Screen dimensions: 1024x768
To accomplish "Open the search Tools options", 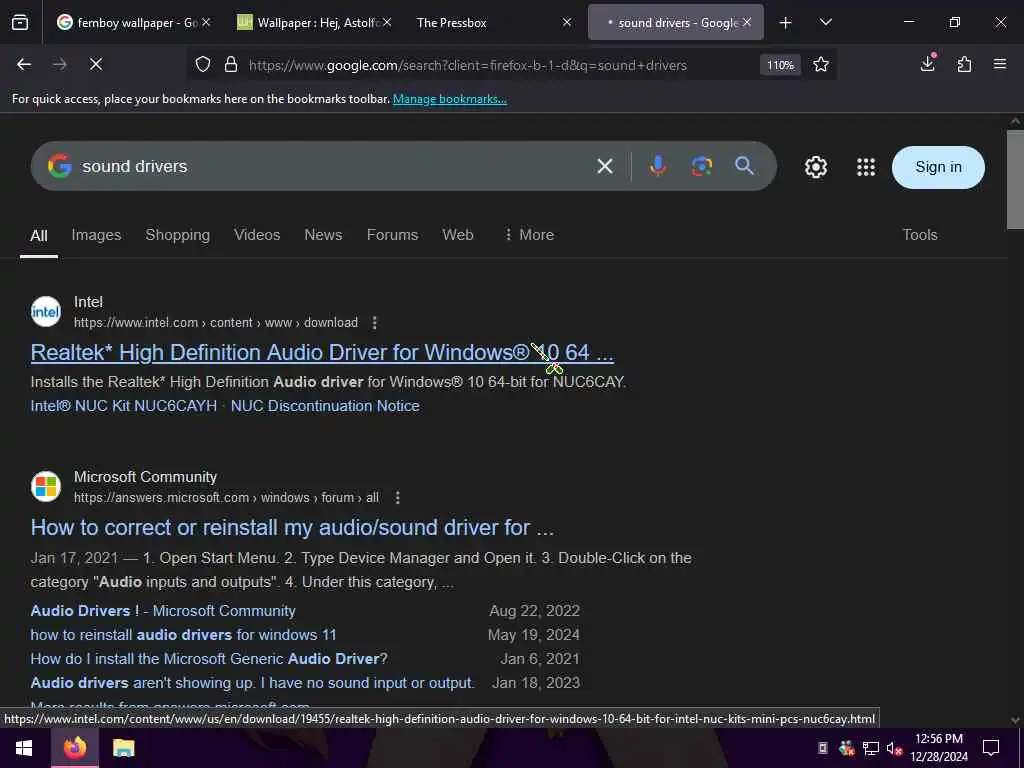I will [x=920, y=235].
